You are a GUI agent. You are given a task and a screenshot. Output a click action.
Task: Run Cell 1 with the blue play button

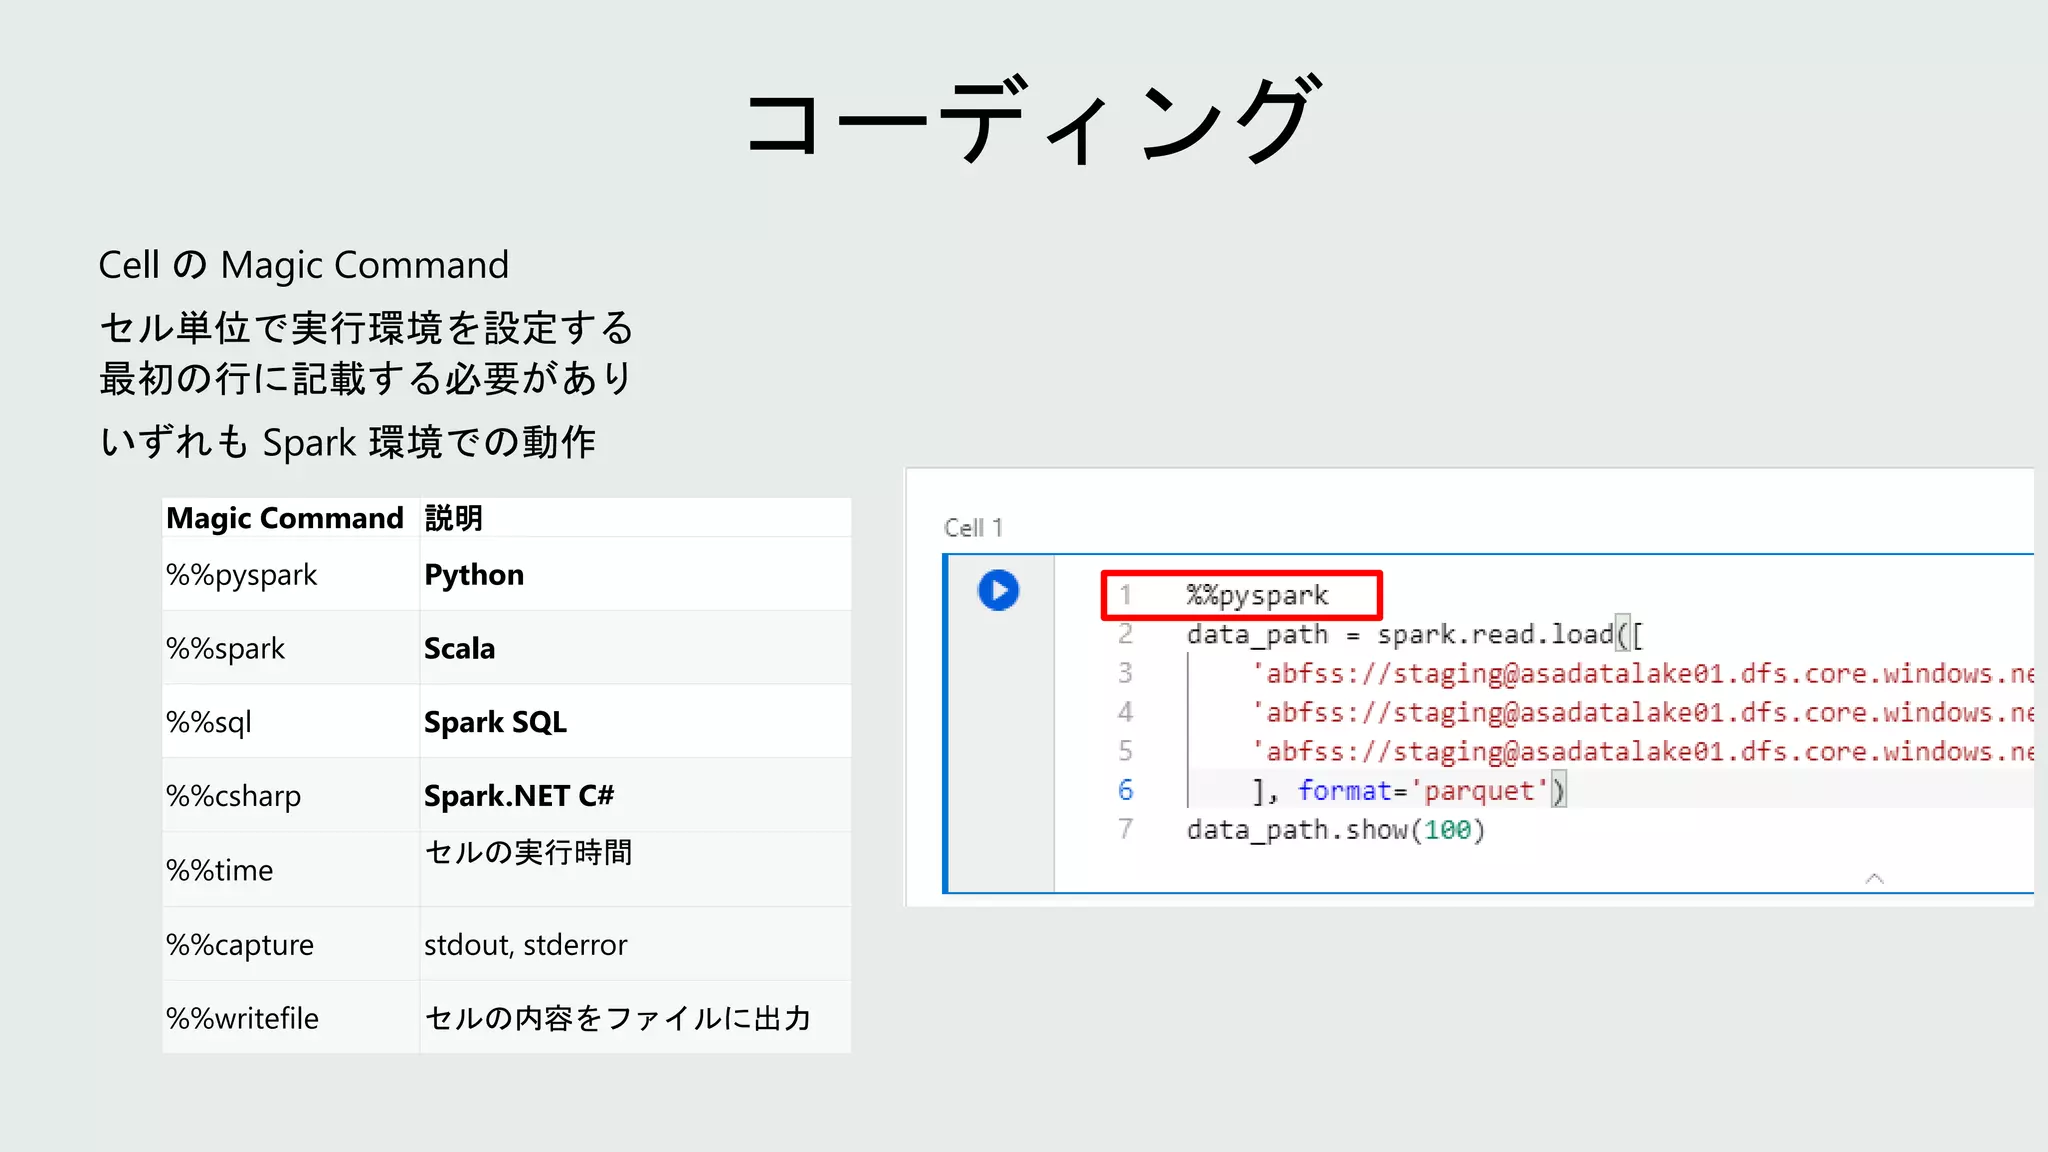click(x=998, y=590)
